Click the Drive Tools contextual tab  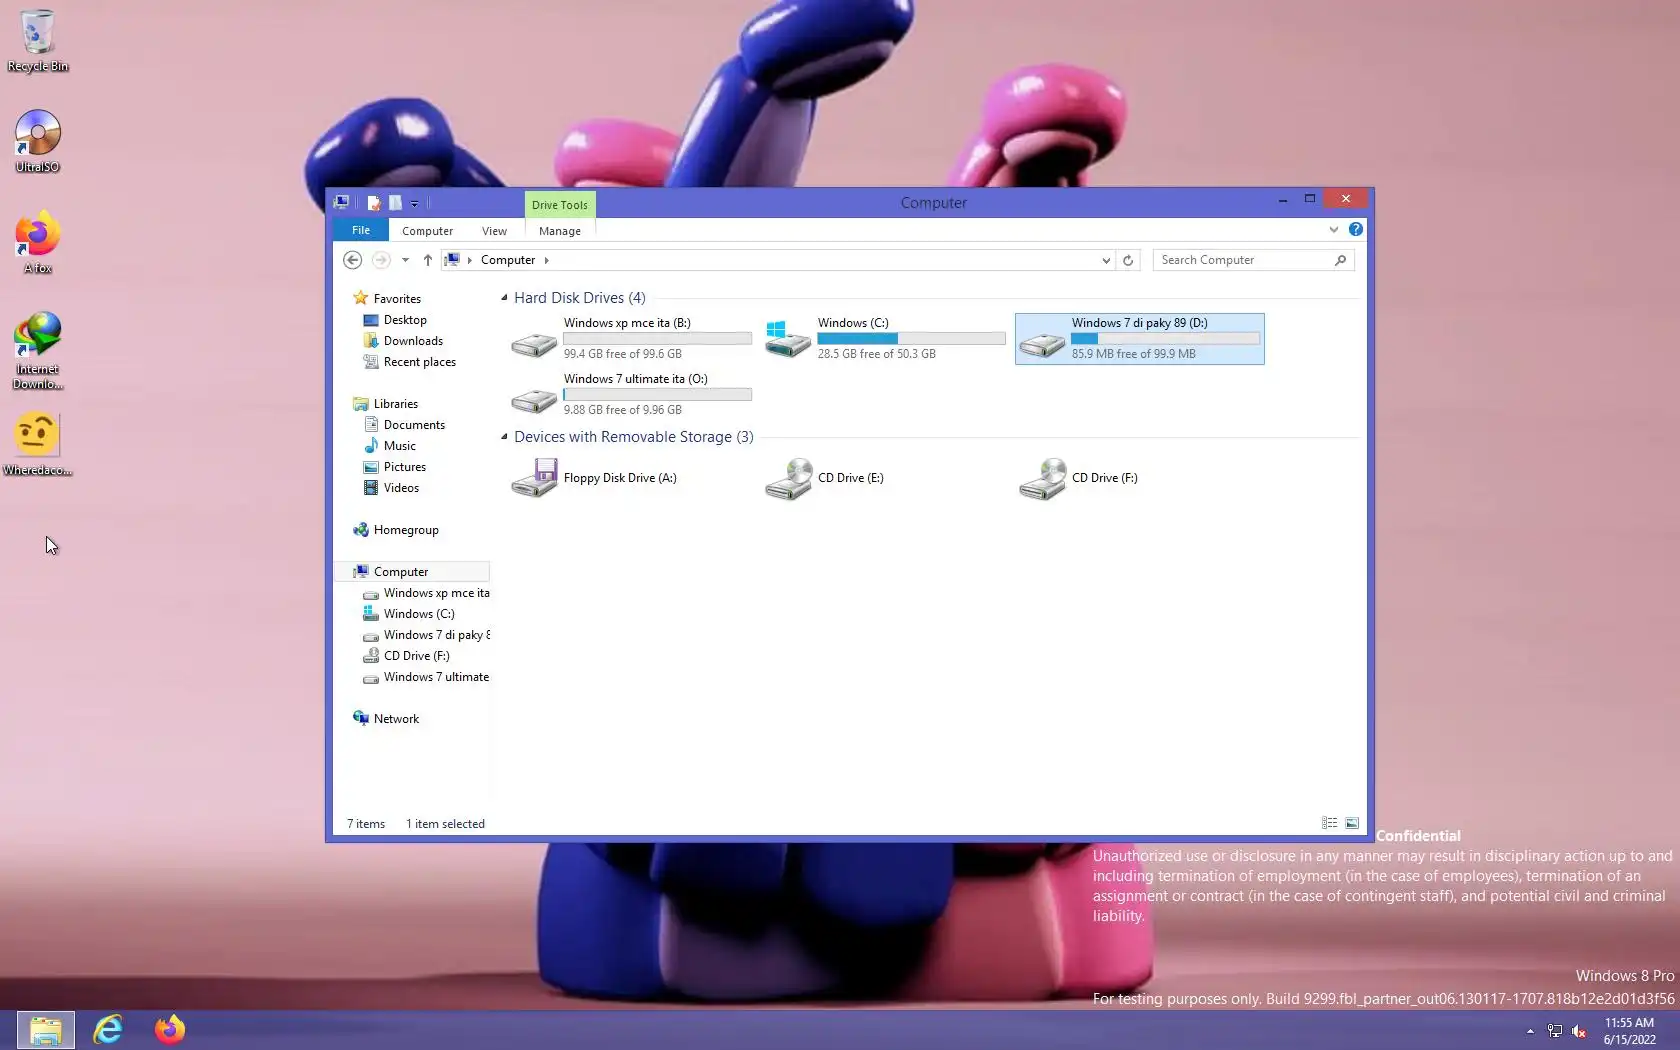pyautogui.click(x=560, y=205)
